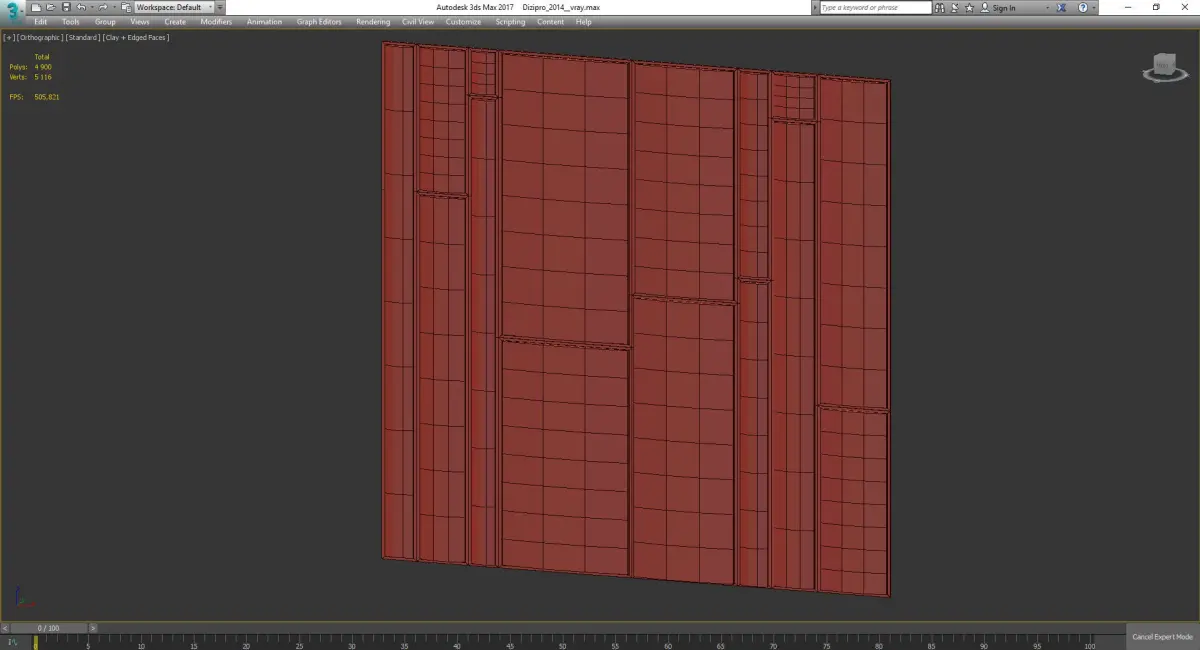Viewport: 1200px width, 650px height.
Task: Open the Create menu
Action: (x=175, y=21)
